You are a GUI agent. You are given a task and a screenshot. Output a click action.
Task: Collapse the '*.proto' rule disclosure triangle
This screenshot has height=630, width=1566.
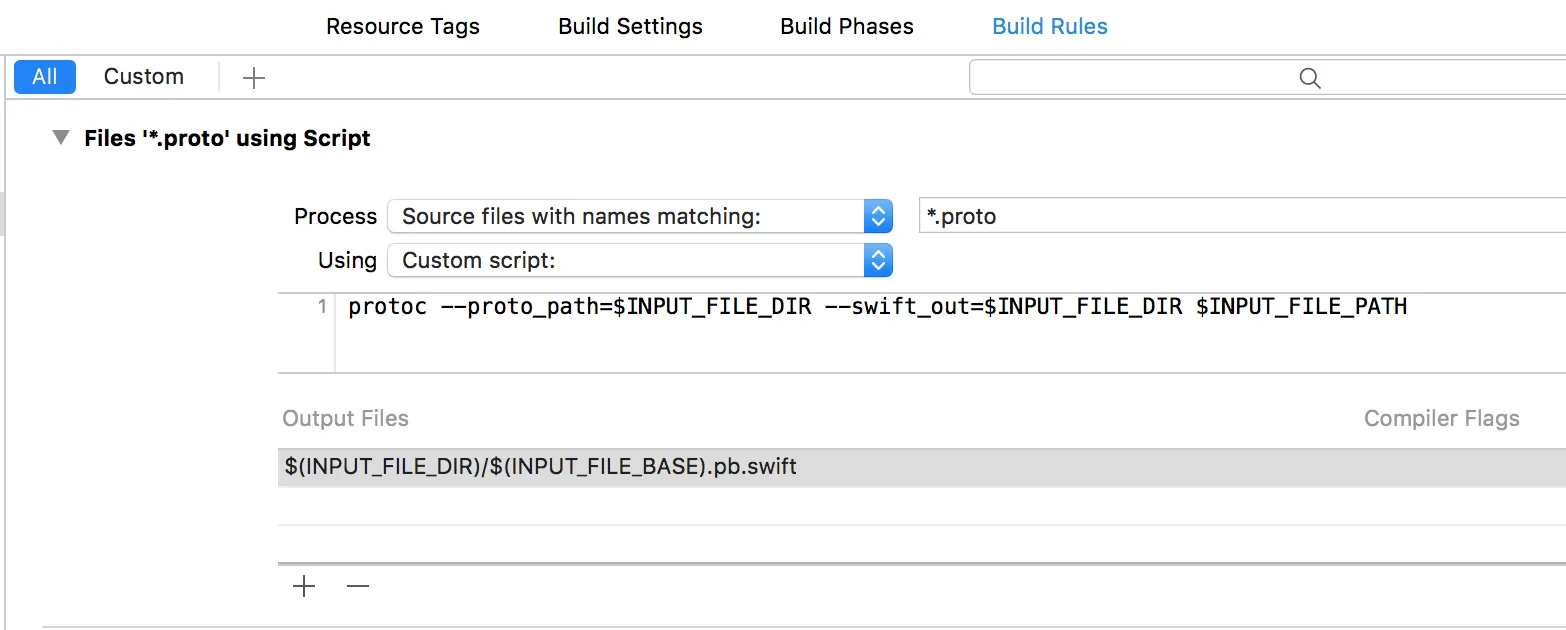coord(62,138)
